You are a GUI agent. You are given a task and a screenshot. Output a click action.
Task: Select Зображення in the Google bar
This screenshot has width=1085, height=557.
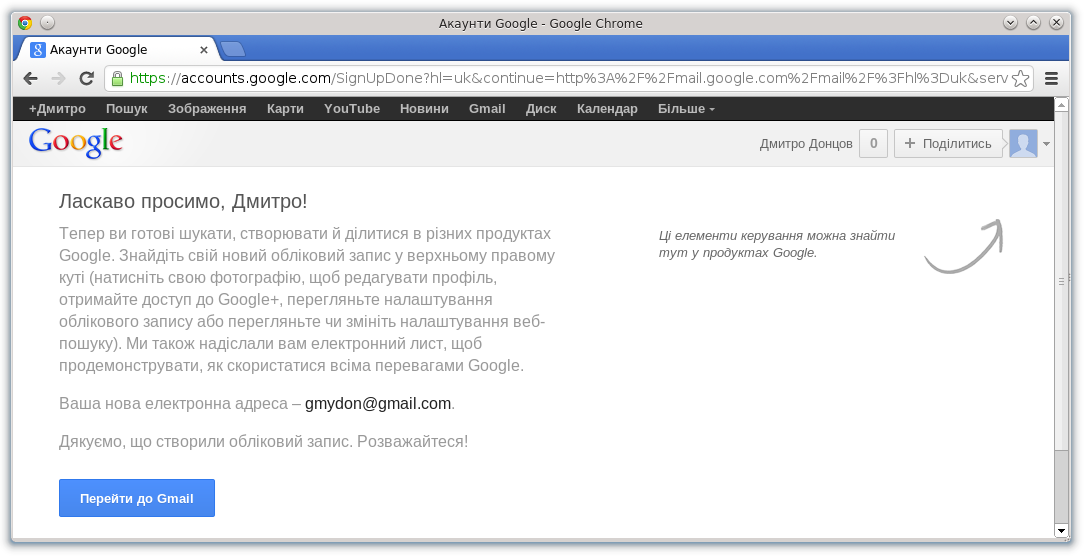click(x=207, y=109)
